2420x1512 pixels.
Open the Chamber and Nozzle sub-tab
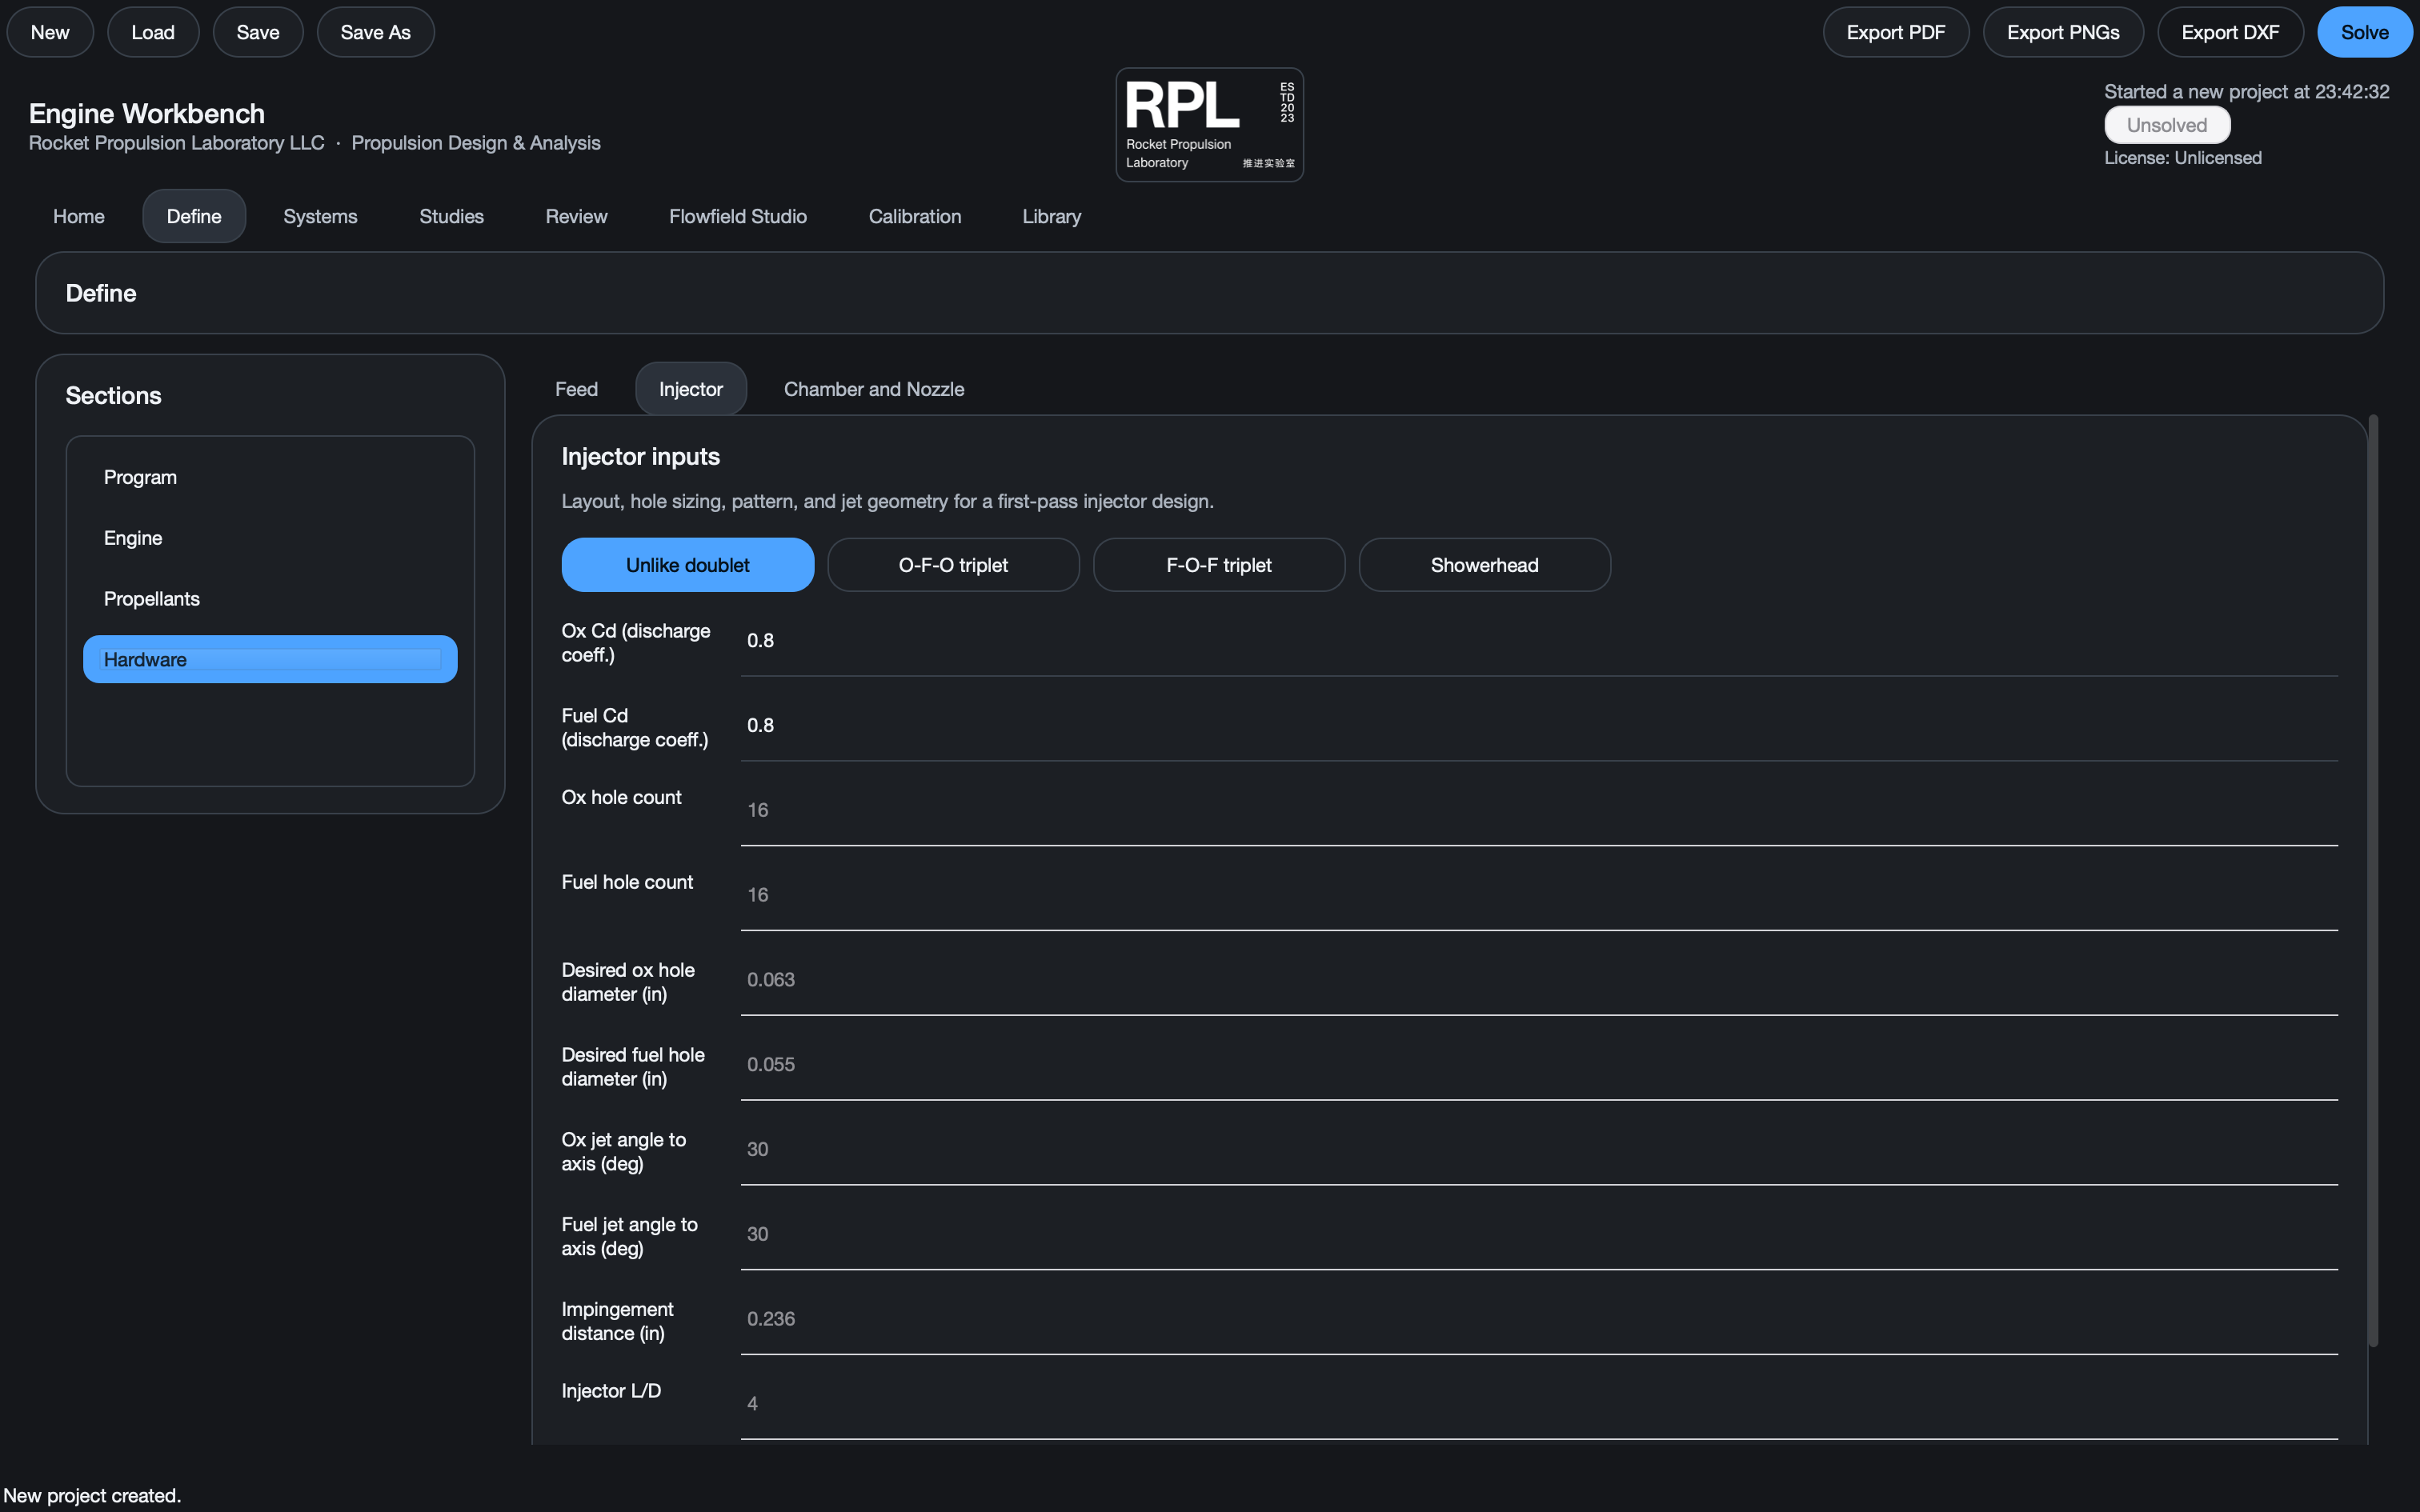click(874, 389)
